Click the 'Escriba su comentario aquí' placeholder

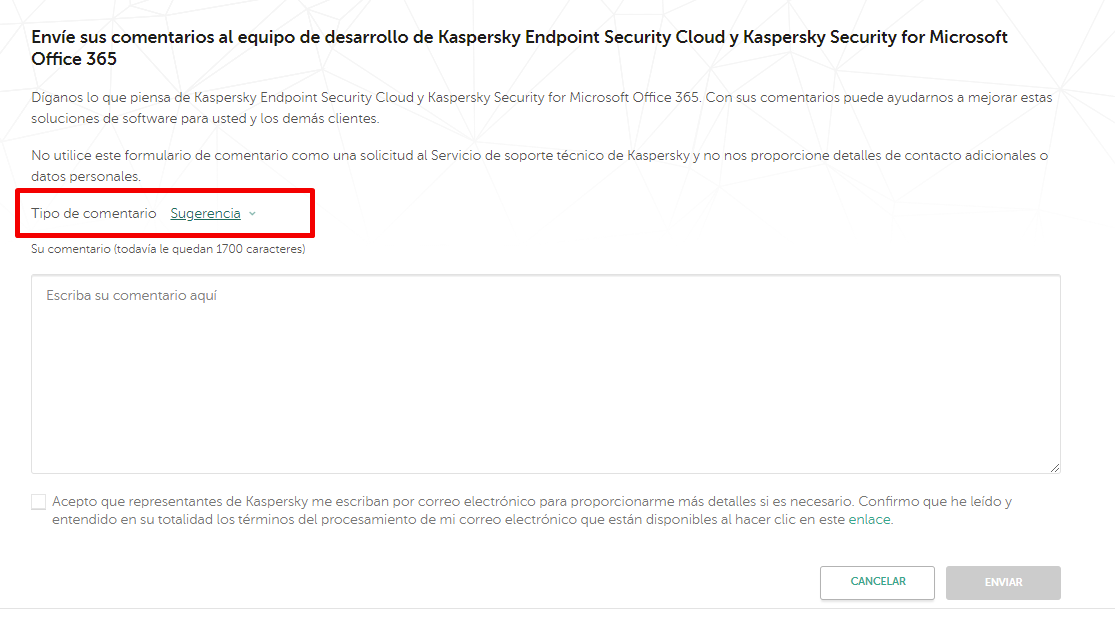point(132,296)
